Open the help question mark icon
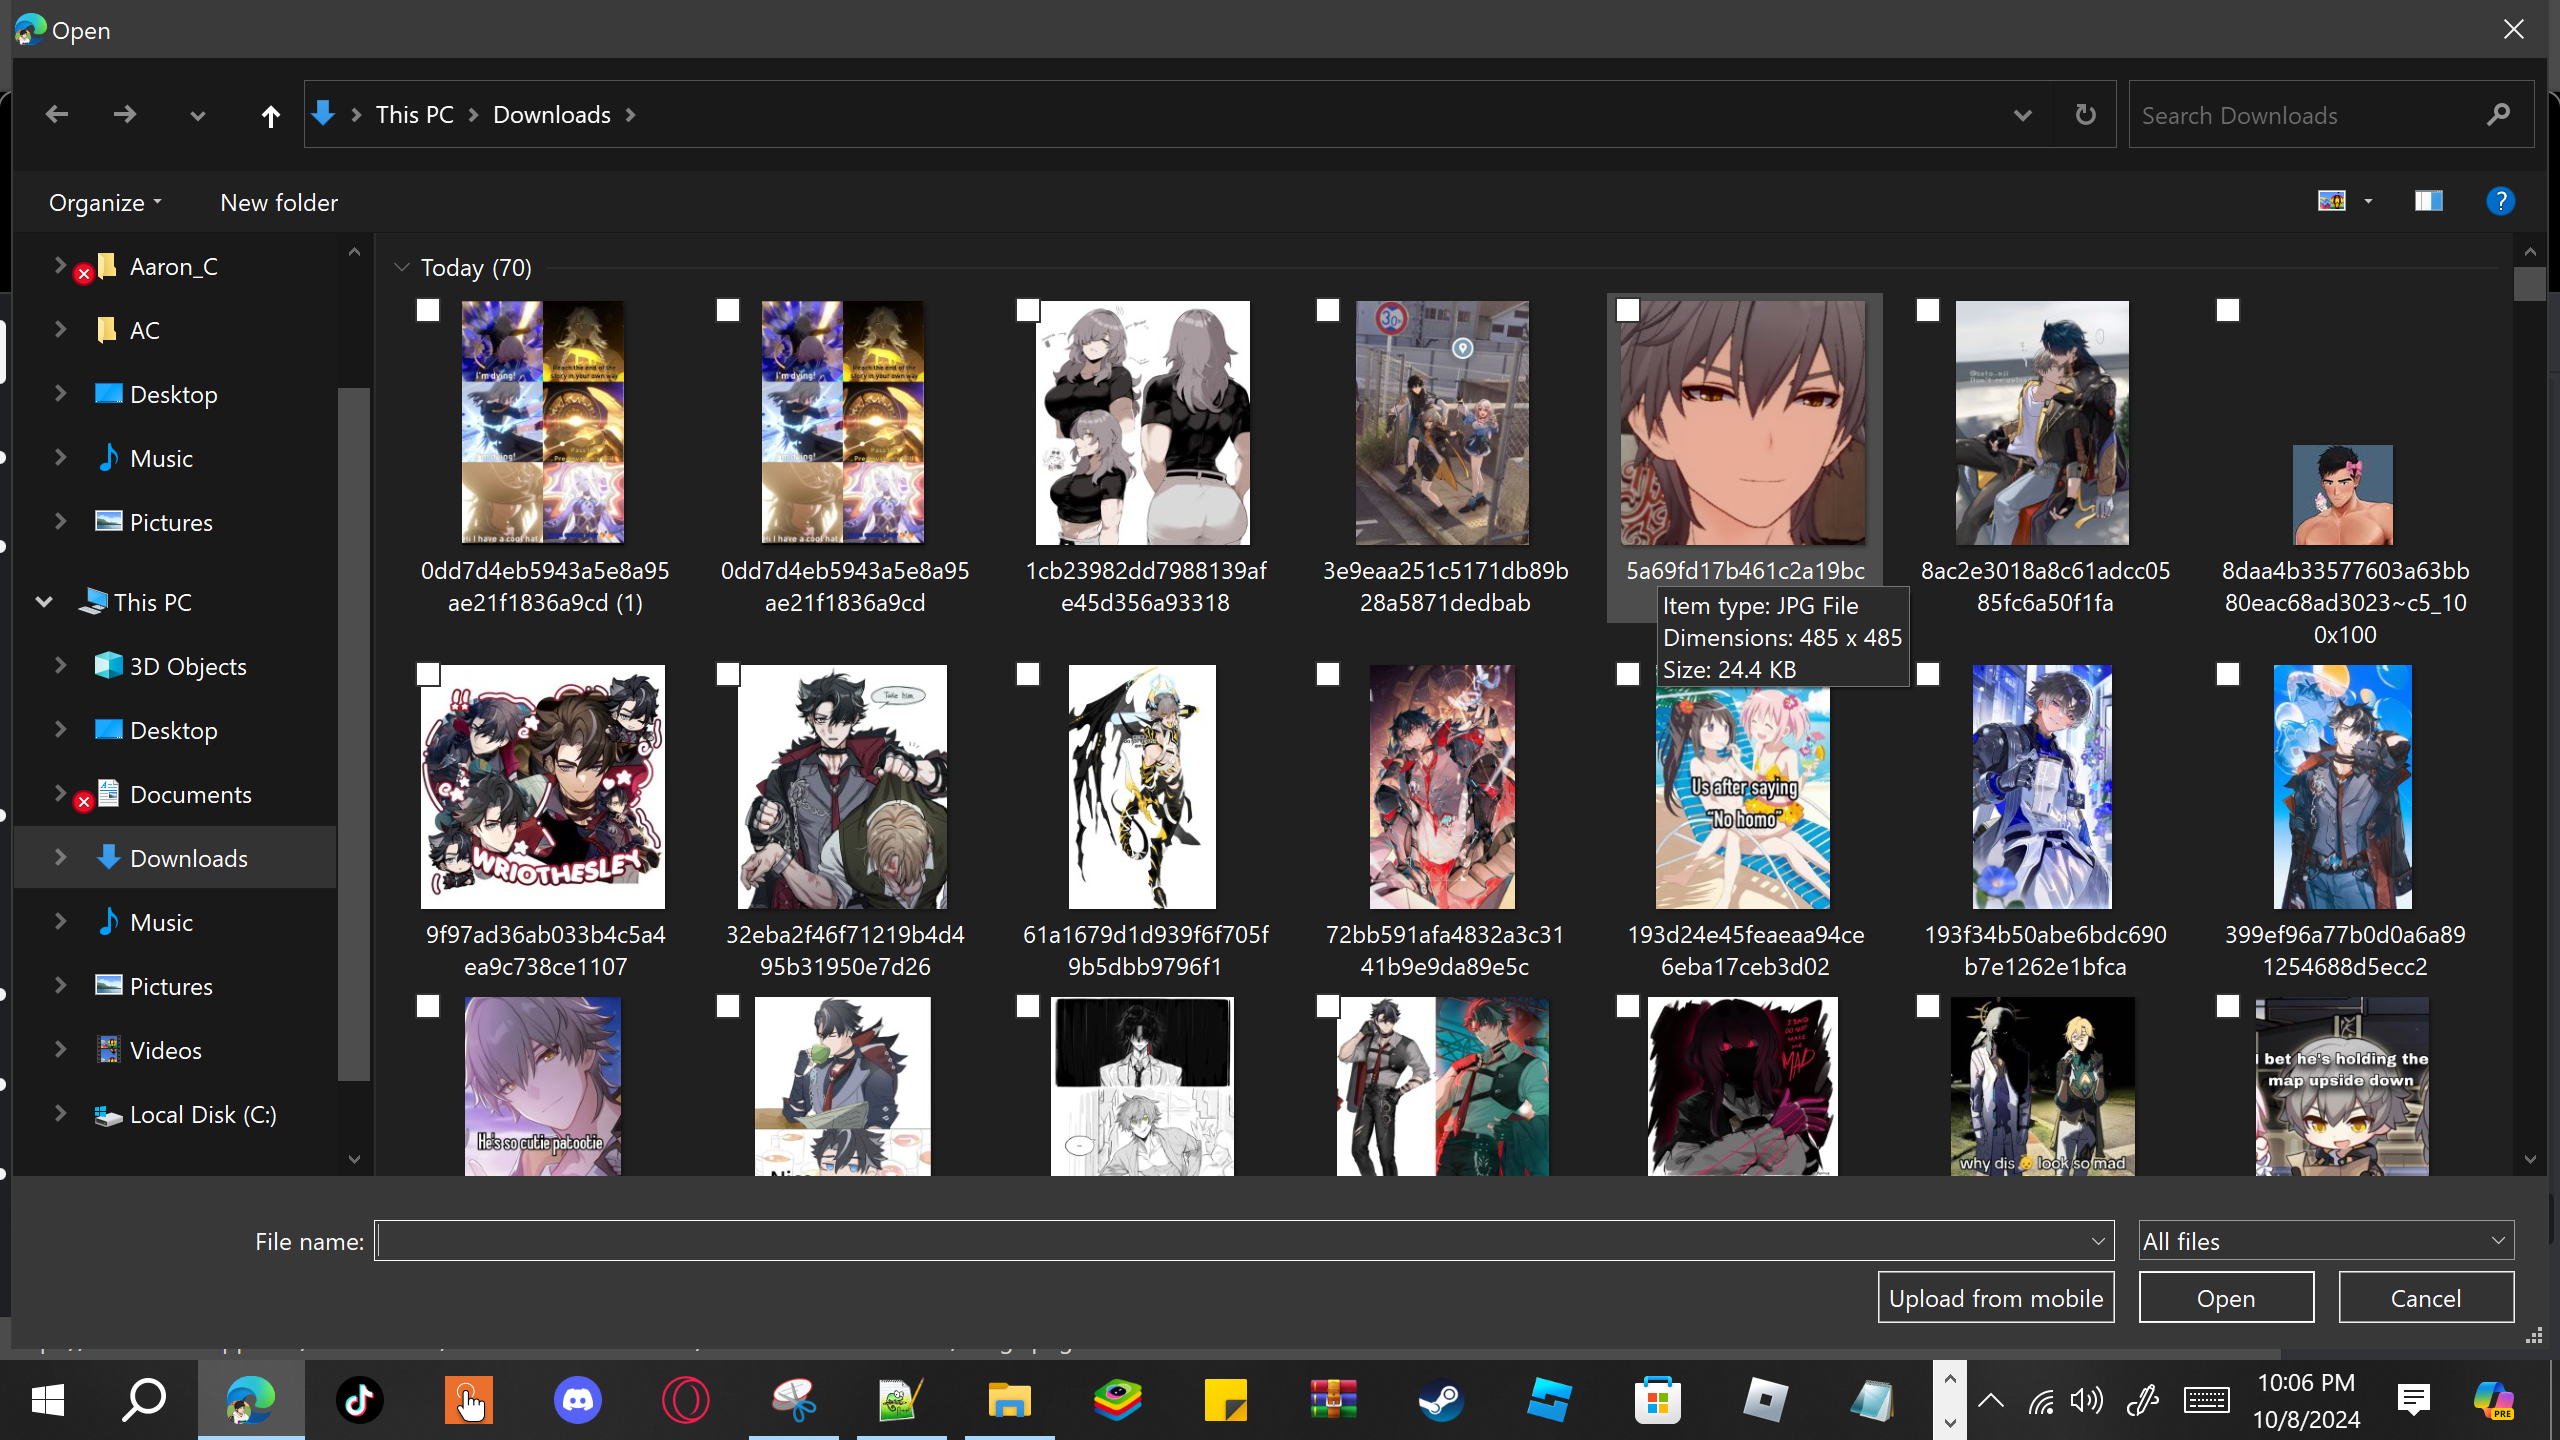The width and height of the screenshot is (2560, 1440). point(2500,202)
